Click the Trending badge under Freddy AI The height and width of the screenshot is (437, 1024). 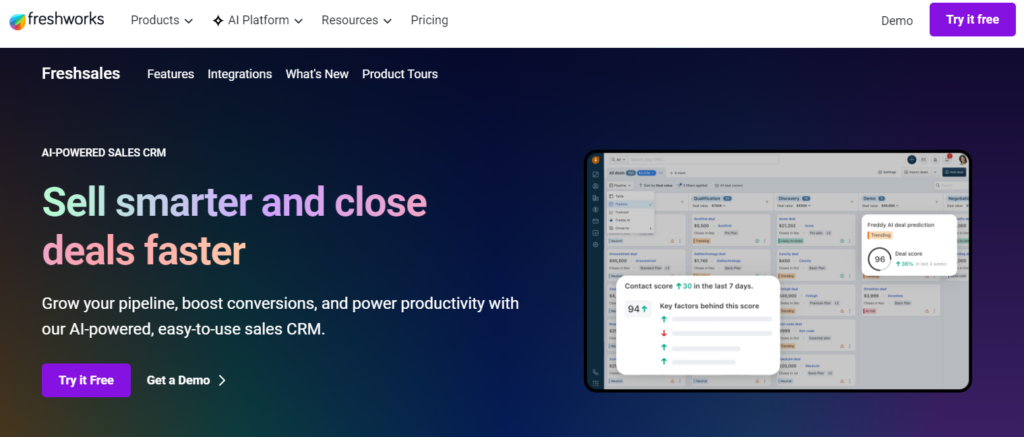[x=880, y=235]
